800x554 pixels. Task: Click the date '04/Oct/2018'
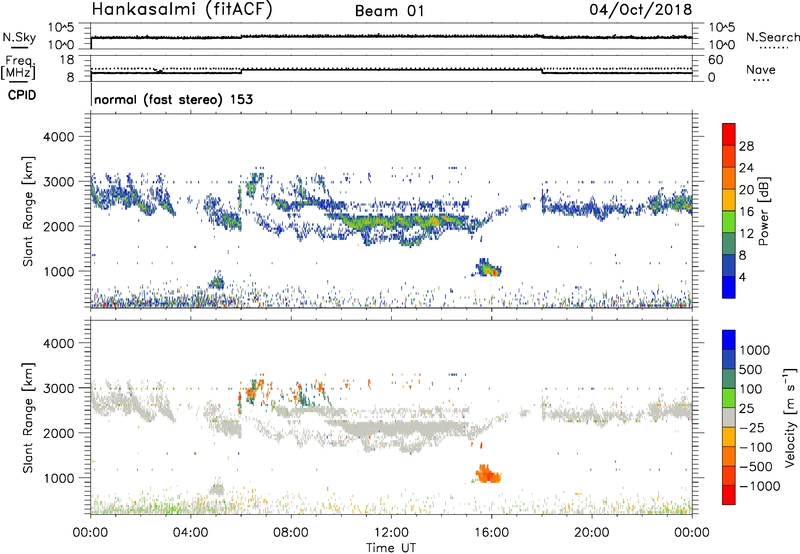point(640,10)
